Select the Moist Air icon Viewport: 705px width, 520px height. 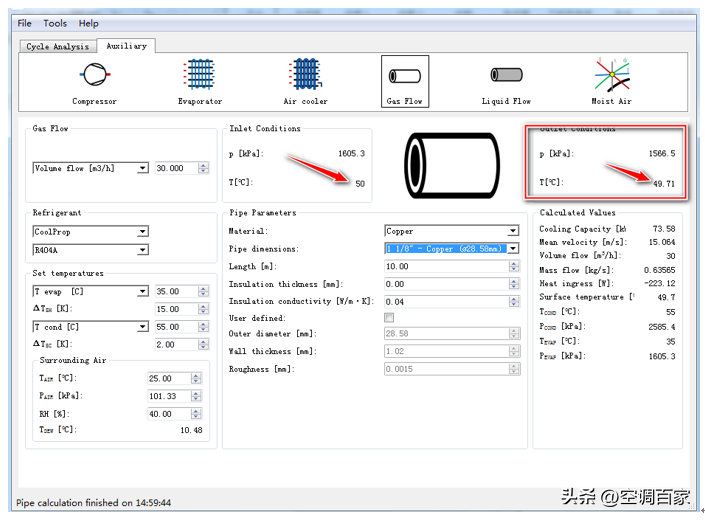click(x=611, y=76)
